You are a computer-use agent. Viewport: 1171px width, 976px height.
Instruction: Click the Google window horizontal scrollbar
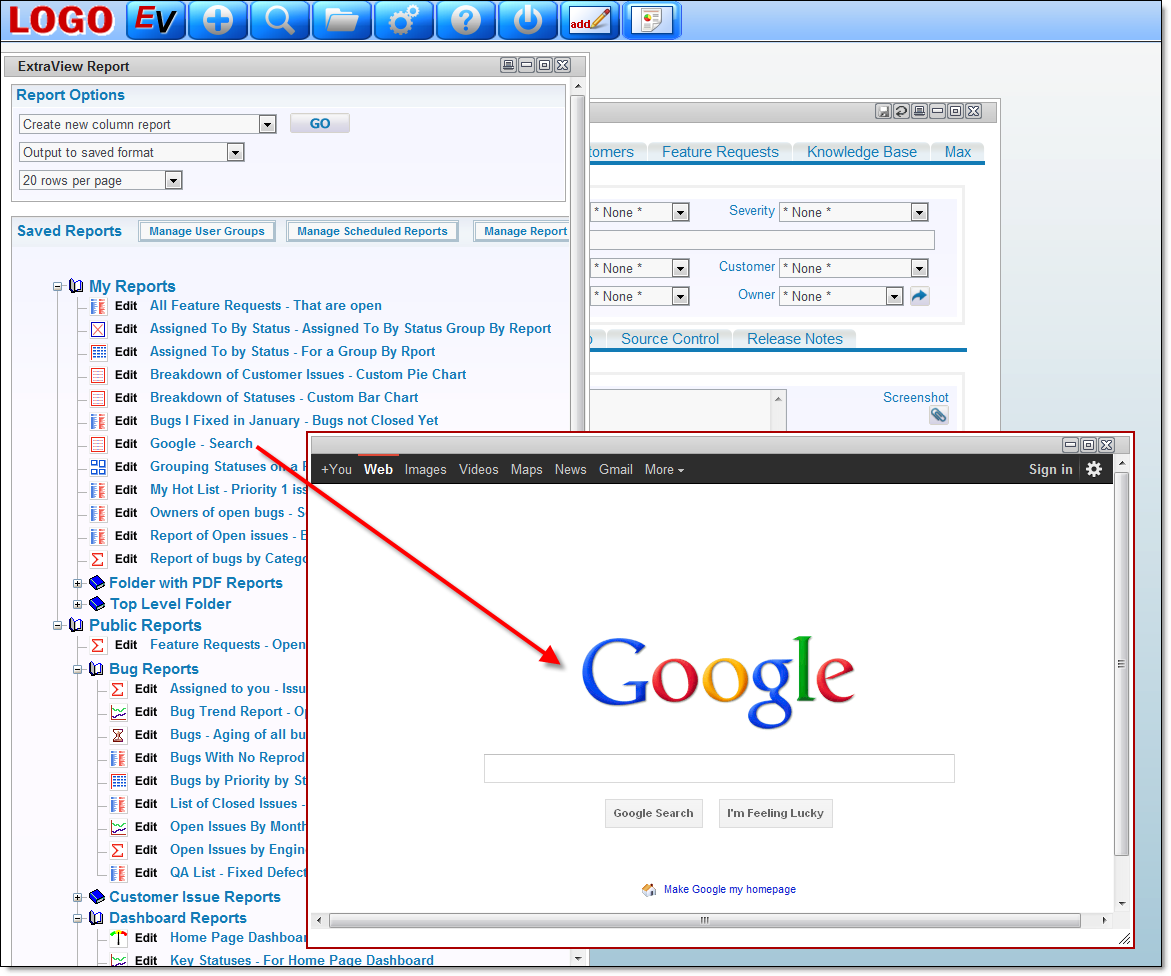(x=705, y=921)
